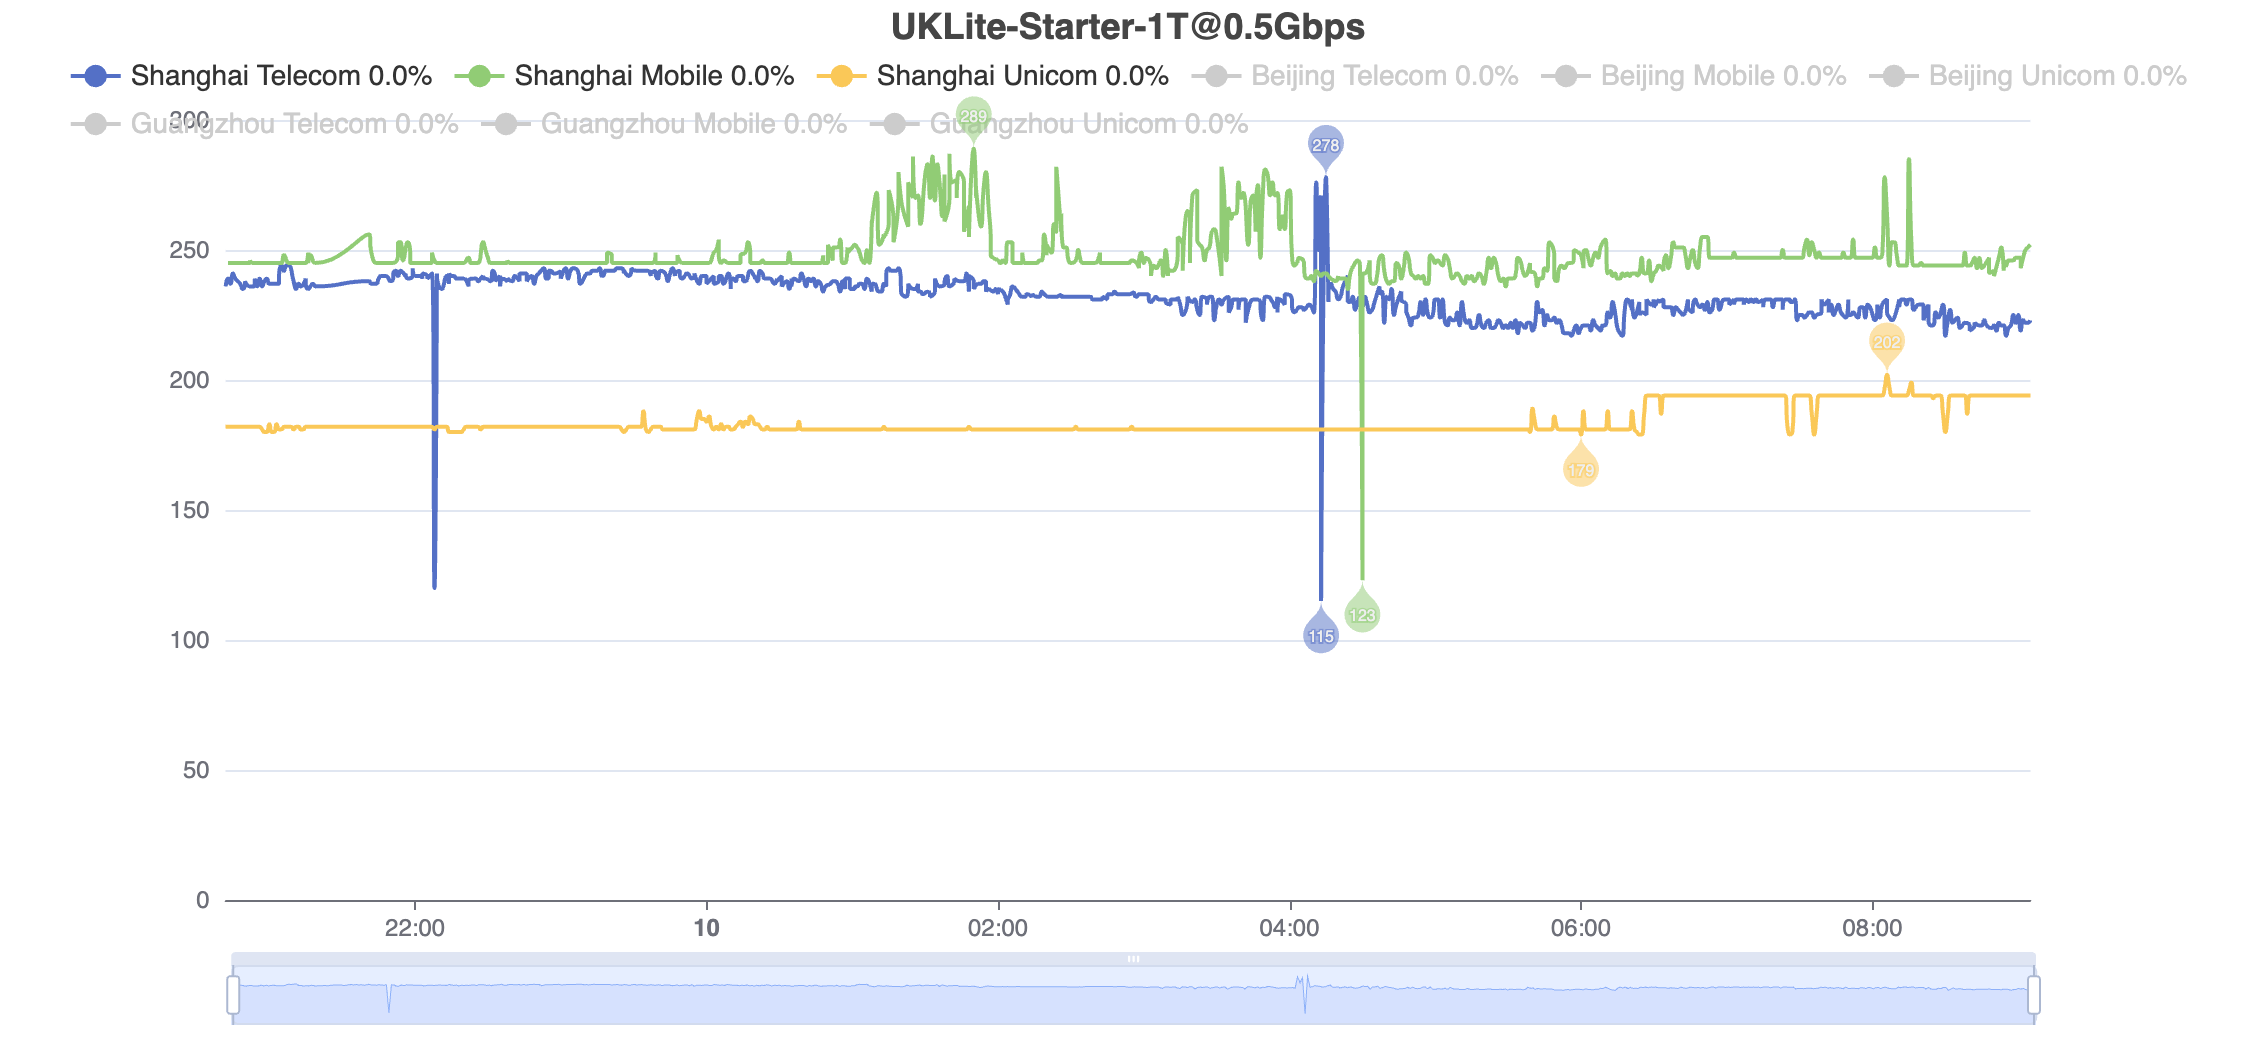Enable the Beijing Telecom series
The width and height of the screenshot is (2256, 1040).
(x=1355, y=76)
